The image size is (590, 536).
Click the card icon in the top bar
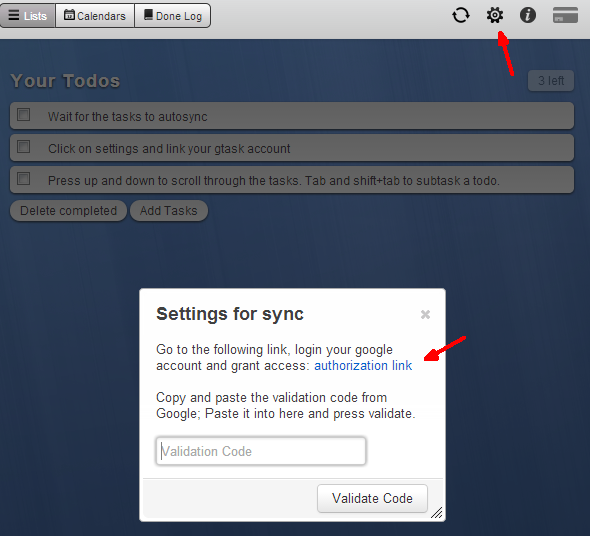565,15
